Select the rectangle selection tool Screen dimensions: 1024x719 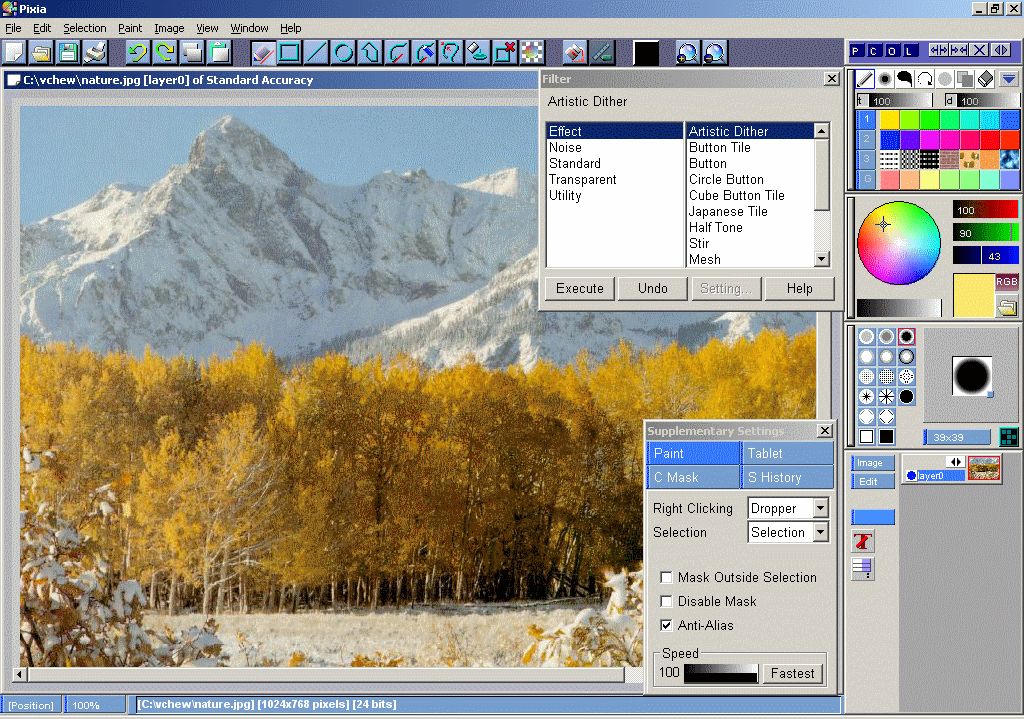289,52
